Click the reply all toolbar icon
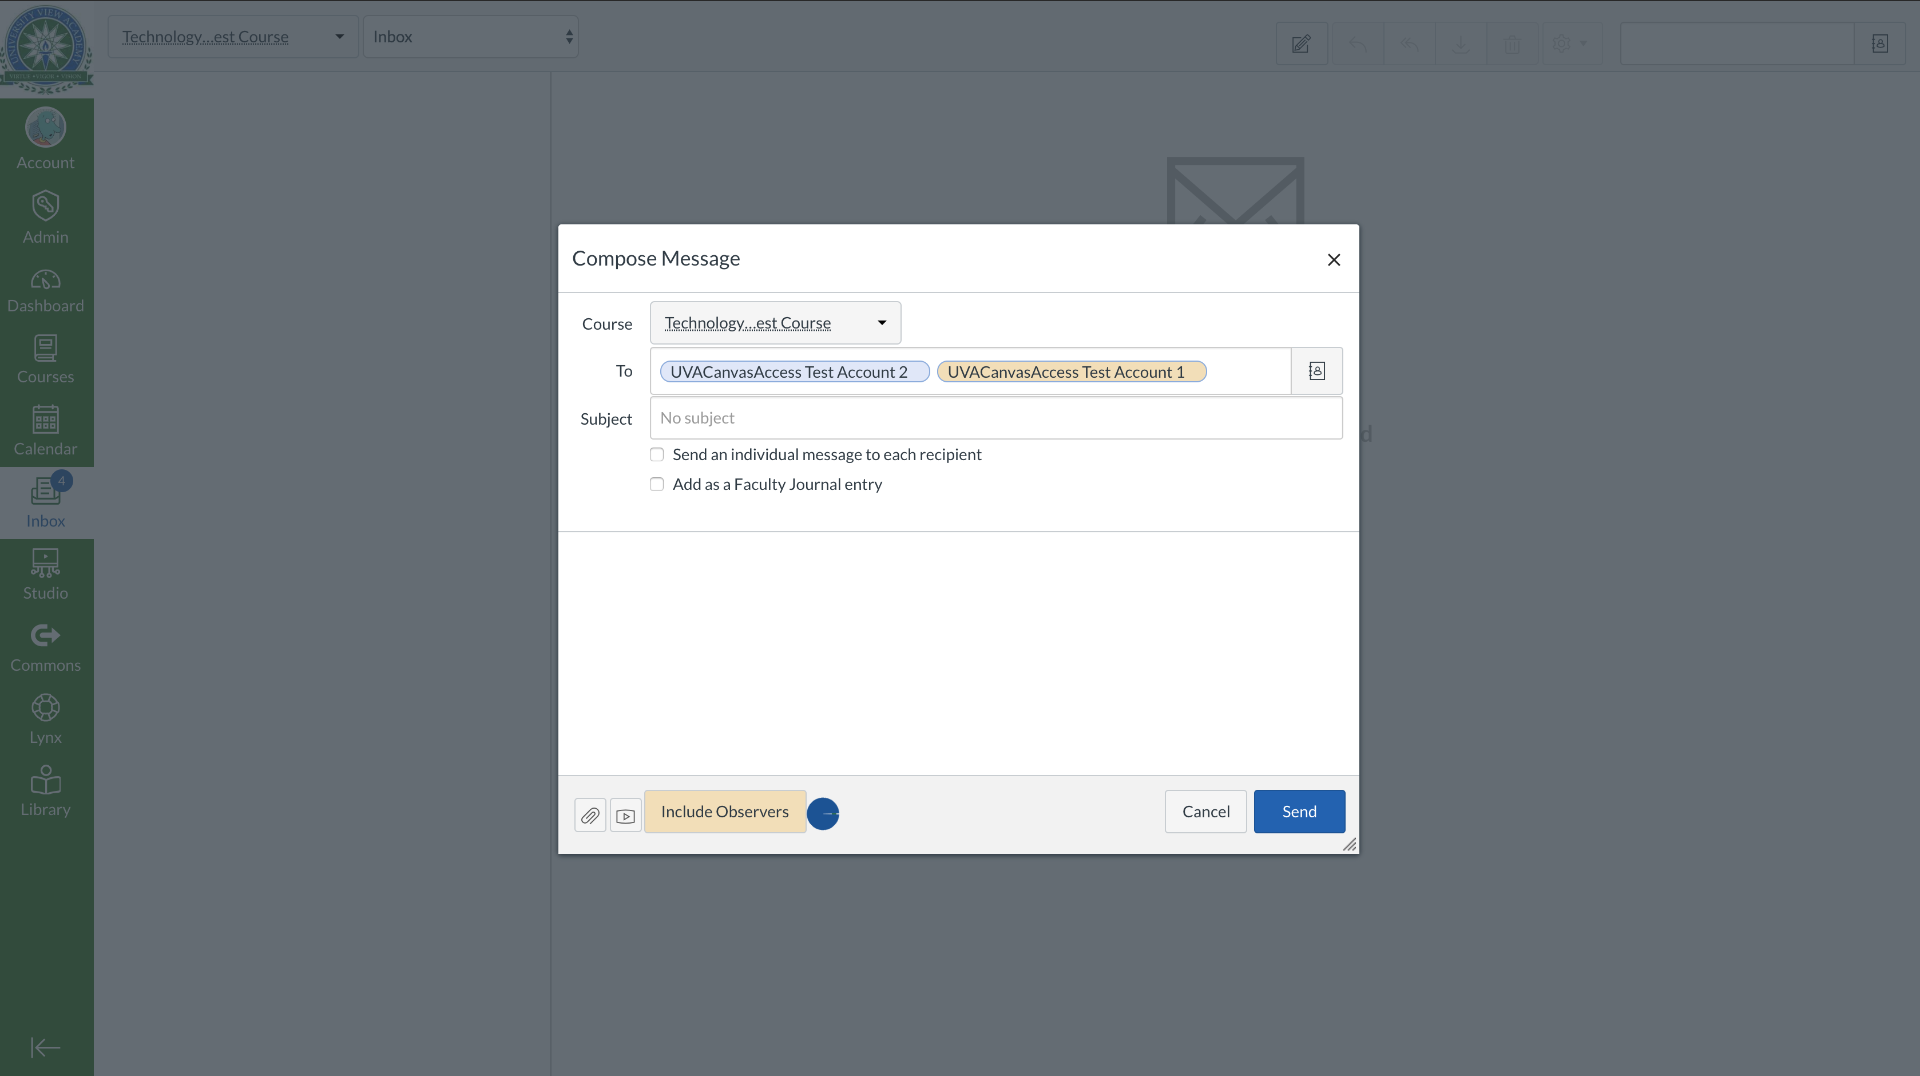Viewport: 1920px width, 1076px height. coord(1409,44)
